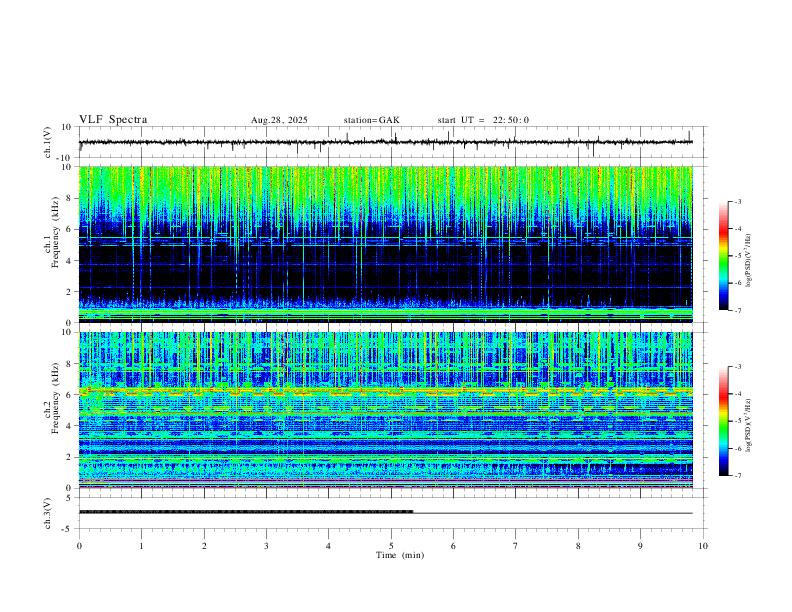Click the time axis tick label "3"
The image size is (792, 612).
[x=266, y=546]
